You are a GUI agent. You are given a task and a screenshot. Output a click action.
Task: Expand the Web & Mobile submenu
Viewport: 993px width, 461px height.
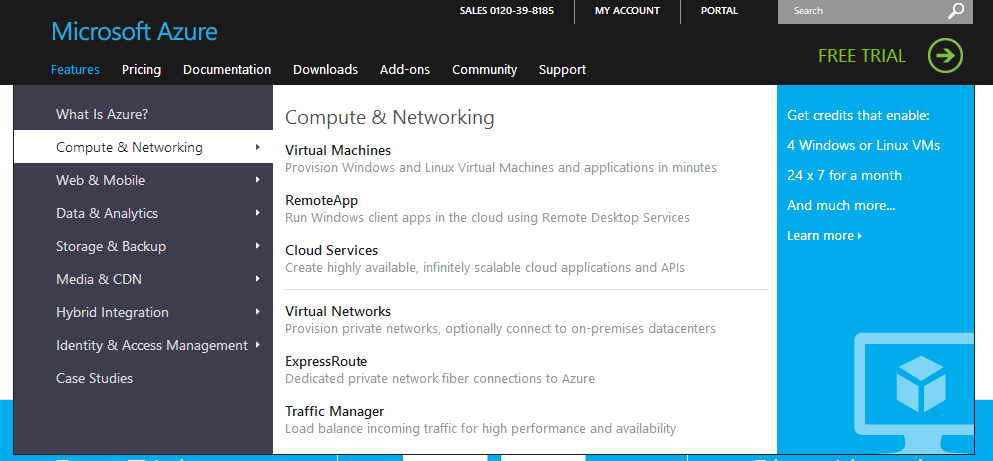pos(100,180)
